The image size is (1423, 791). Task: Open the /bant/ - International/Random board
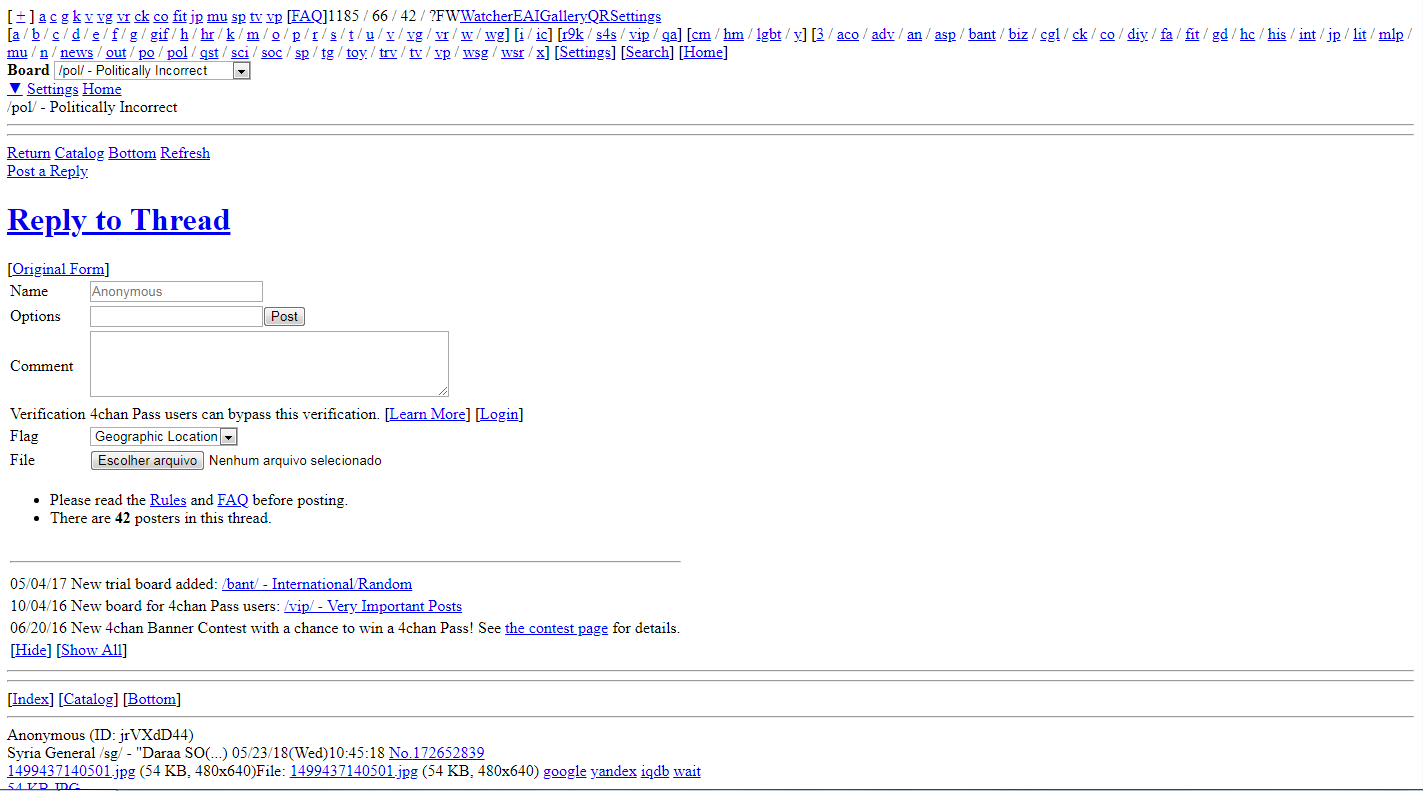coord(317,583)
